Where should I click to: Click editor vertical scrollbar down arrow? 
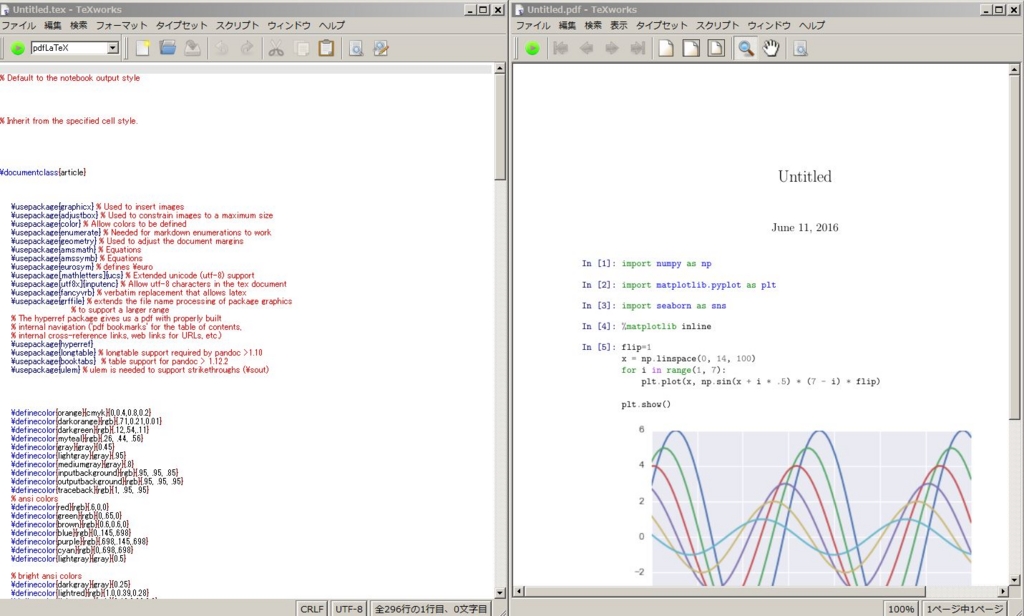point(500,593)
